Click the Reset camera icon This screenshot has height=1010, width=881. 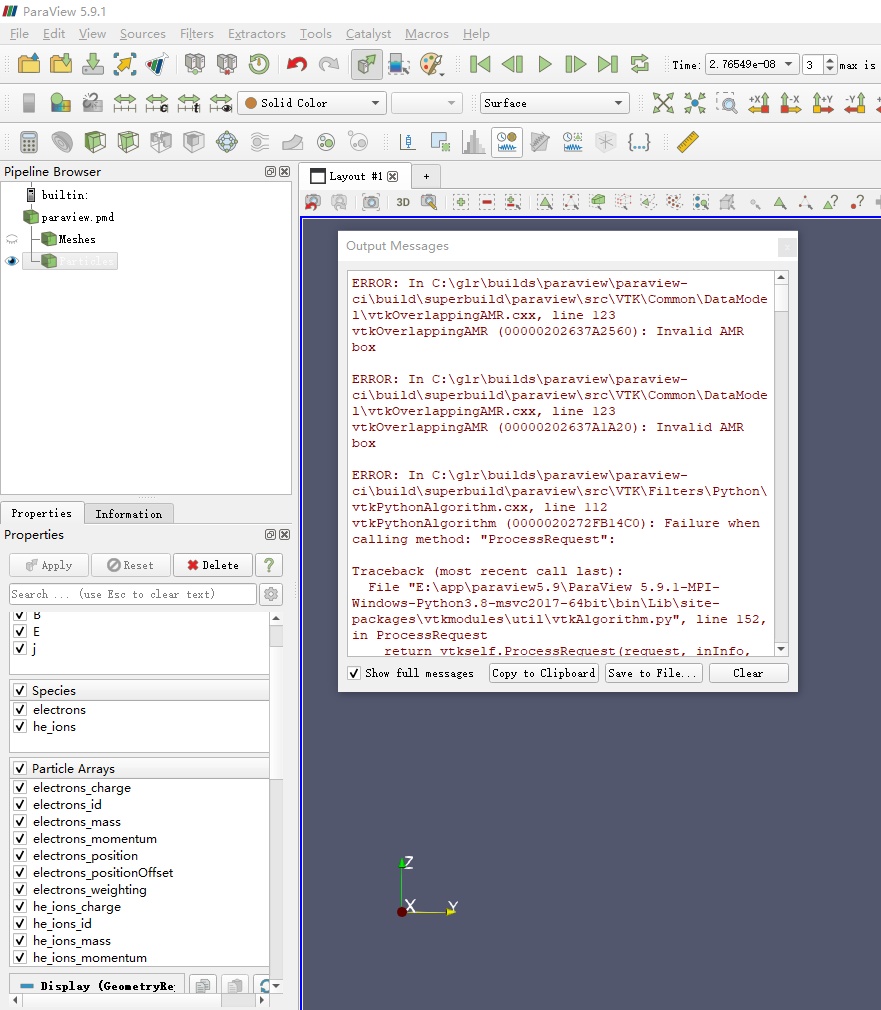[663, 103]
